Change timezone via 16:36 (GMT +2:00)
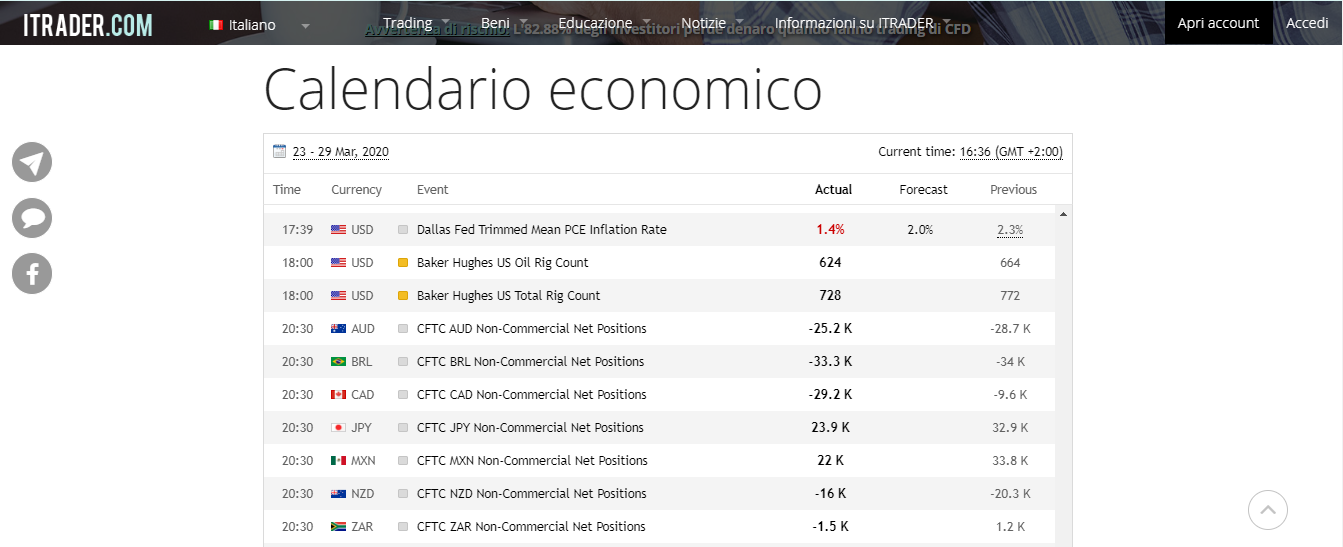This screenshot has height=547, width=1343. 1011,152
